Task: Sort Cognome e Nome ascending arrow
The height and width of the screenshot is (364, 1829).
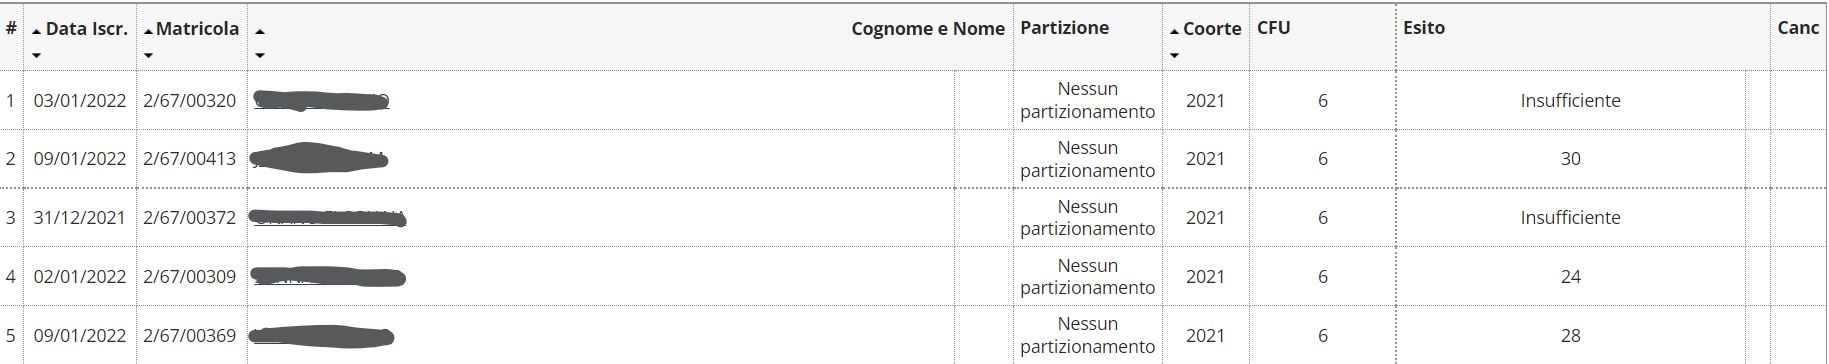Action: click(x=260, y=31)
